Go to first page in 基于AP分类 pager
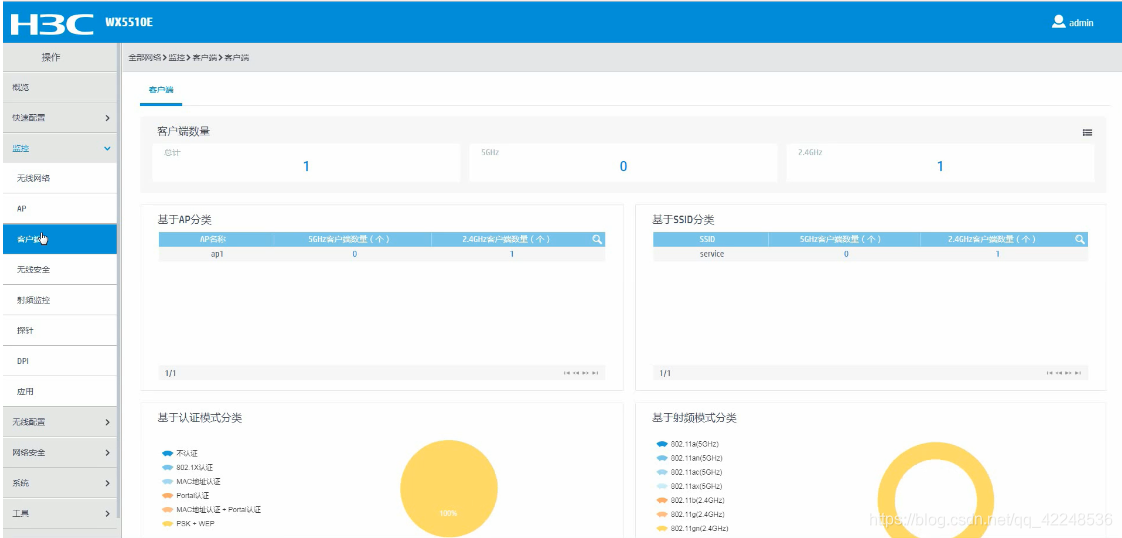 pyautogui.click(x=567, y=373)
